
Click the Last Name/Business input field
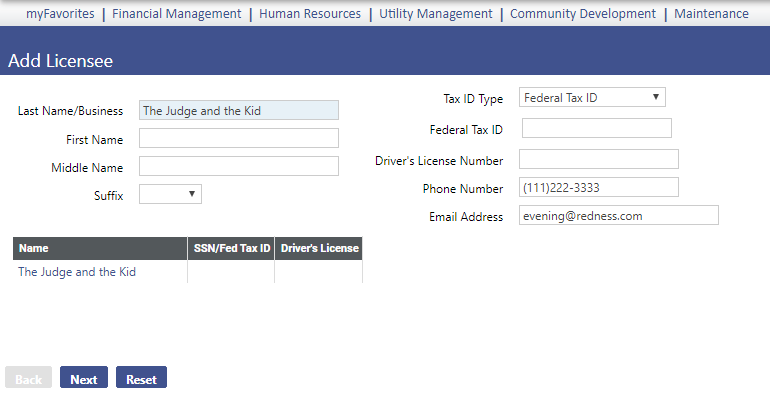238,111
